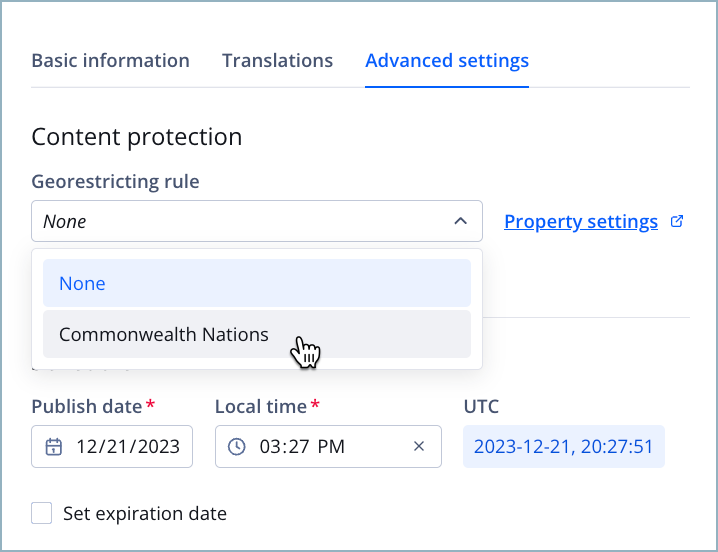Clear the local time with the X icon
Screen dimensions: 718x552
click(419, 447)
